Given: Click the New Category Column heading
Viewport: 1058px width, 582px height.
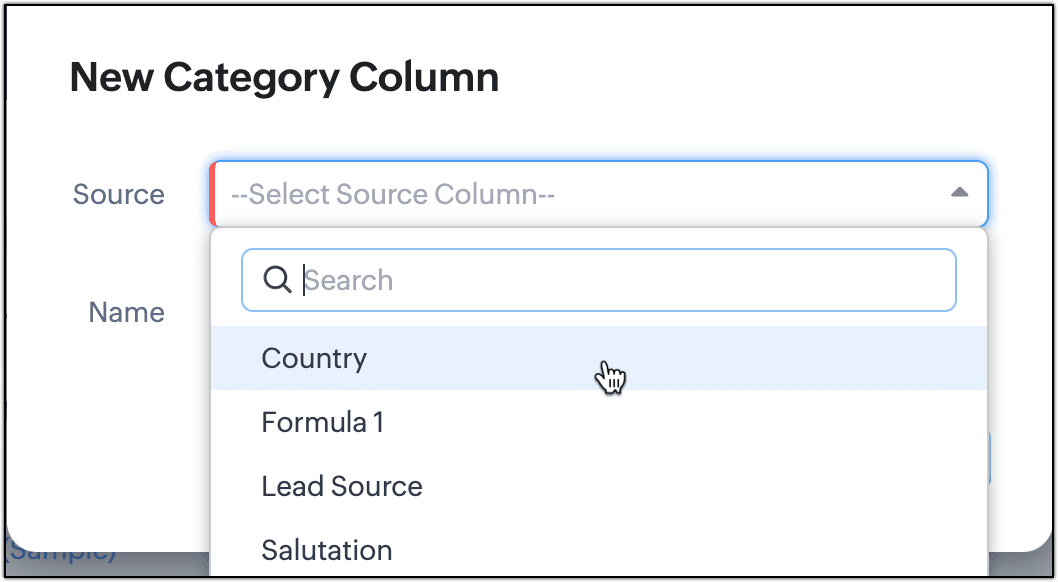Looking at the screenshot, I should coord(284,77).
